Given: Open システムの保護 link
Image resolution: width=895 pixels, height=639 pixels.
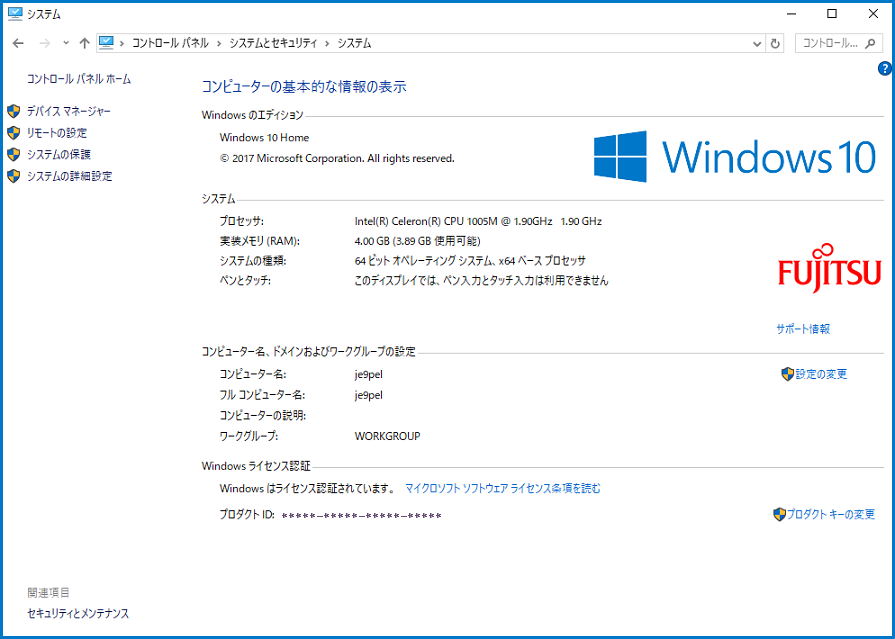Looking at the screenshot, I should (x=59, y=155).
